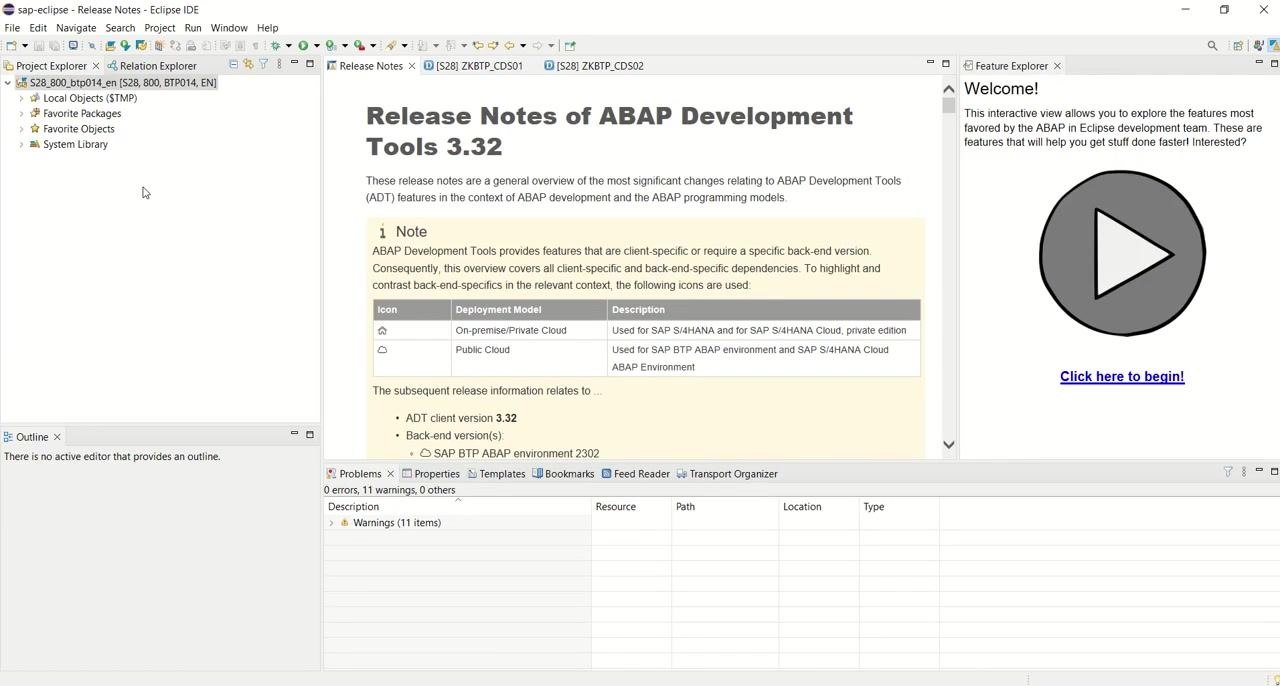Minimize the Project Explorer panel
This screenshot has height=686, width=1280.
(294, 64)
